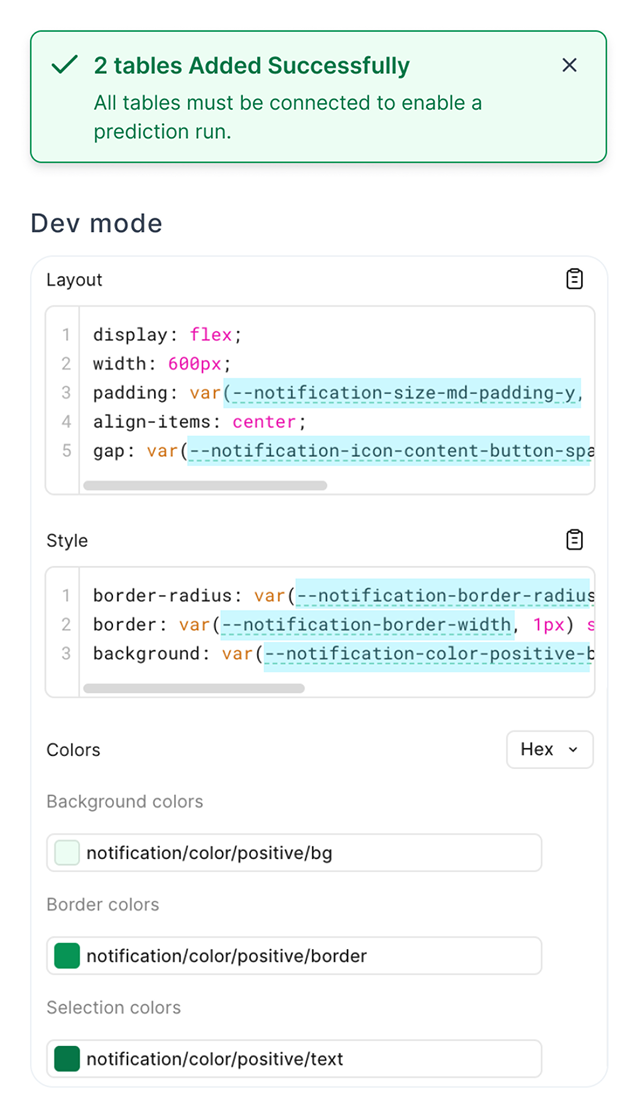Image resolution: width=640 pixels, height=1118 pixels.
Task: Copy the Layout code with clipboard icon
Action: pyautogui.click(x=574, y=279)
